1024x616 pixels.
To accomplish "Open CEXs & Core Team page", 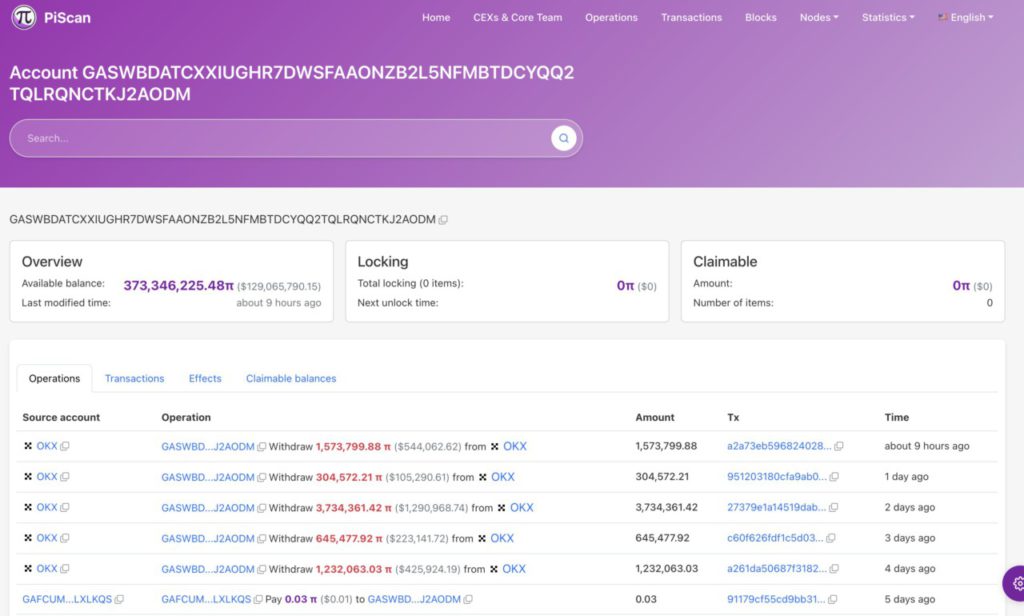I will click(517, 17).
